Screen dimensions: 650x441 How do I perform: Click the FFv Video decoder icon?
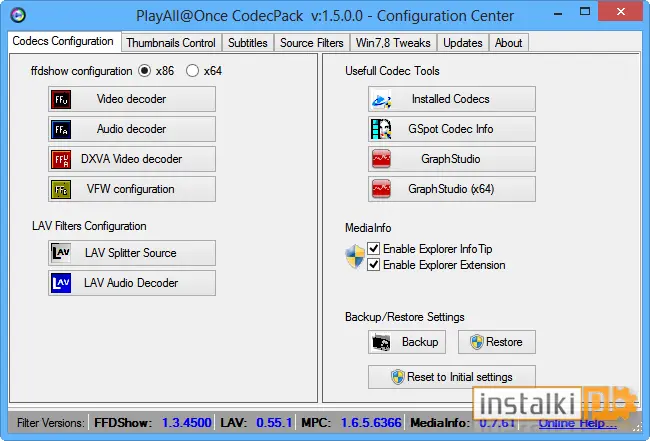pyautogui.click(x=61, y=99)
